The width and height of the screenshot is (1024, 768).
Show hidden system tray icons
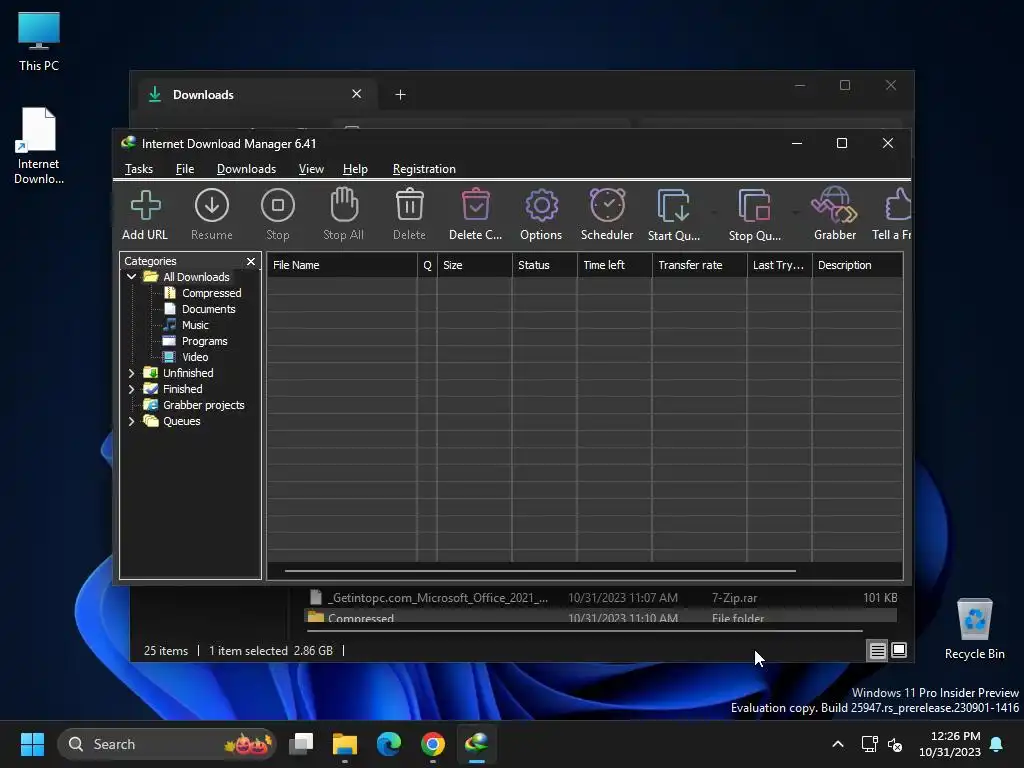pos(838,744)
